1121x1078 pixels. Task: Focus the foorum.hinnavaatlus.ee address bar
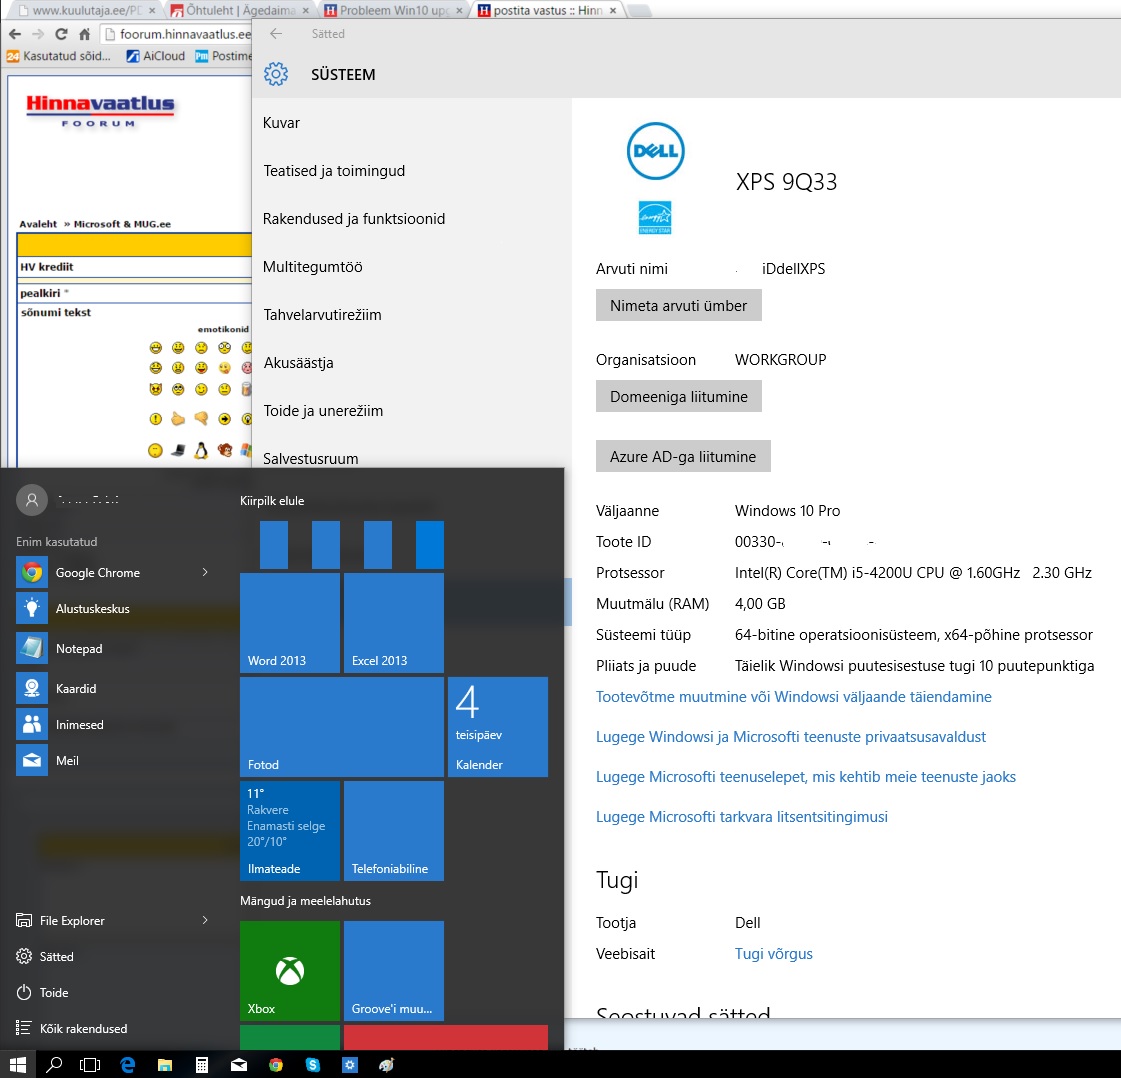(175, 34)
